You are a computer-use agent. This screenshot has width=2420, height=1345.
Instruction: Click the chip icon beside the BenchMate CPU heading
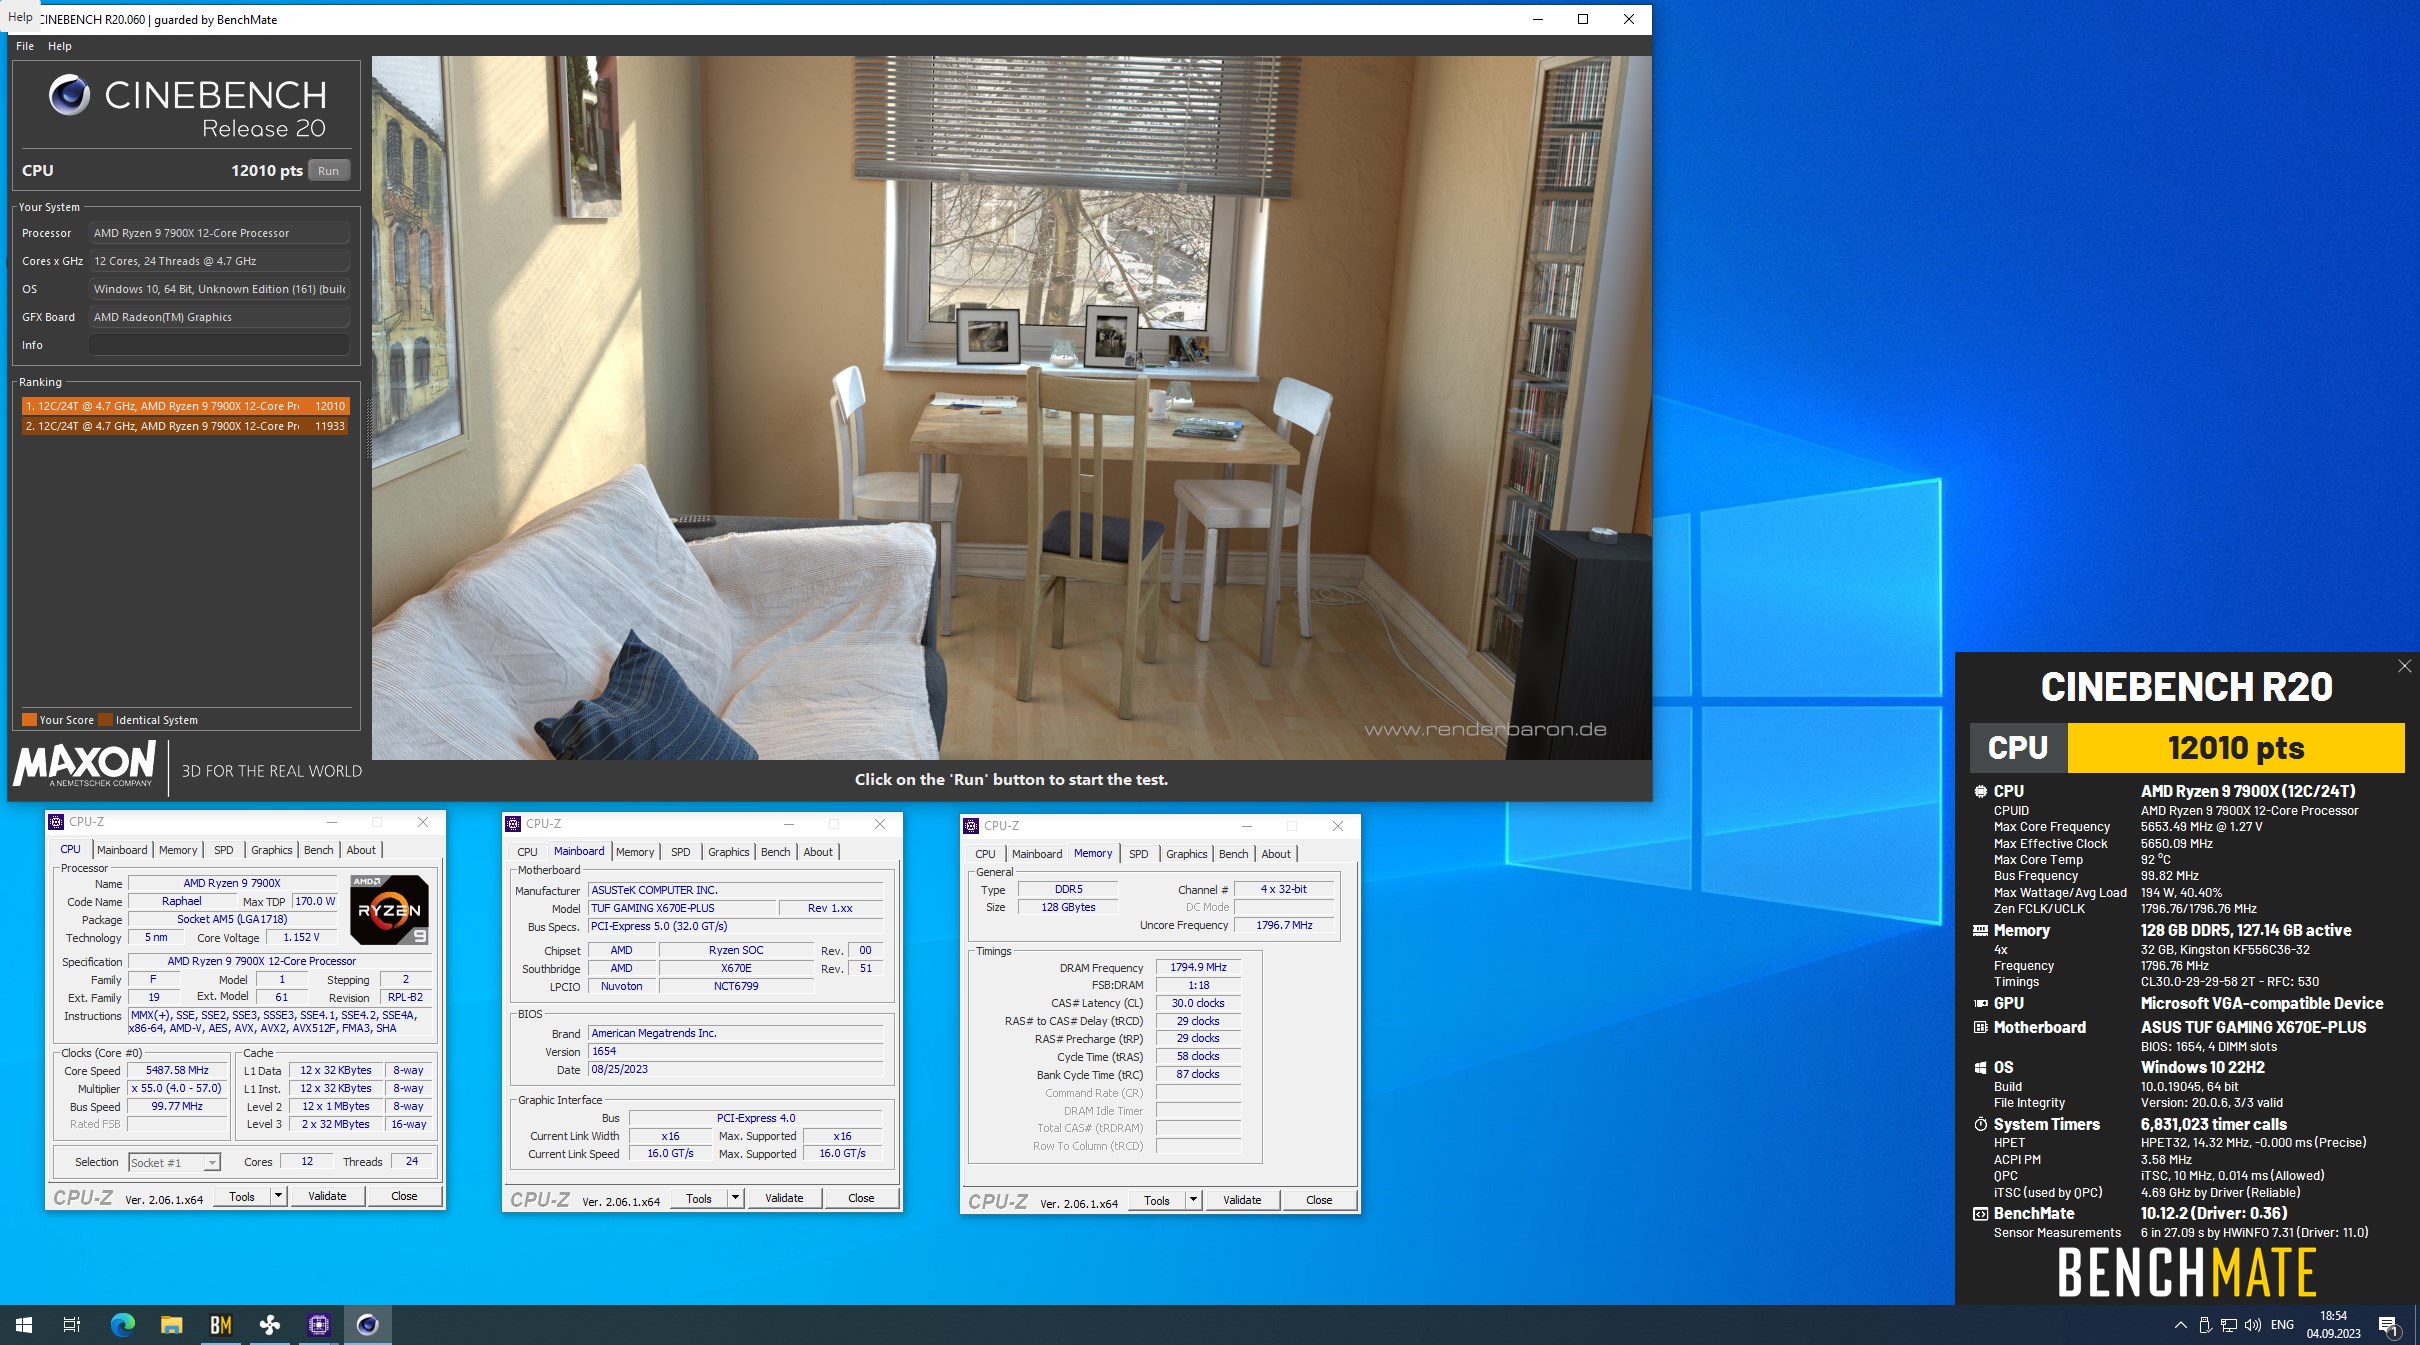tap(1980, 791)
